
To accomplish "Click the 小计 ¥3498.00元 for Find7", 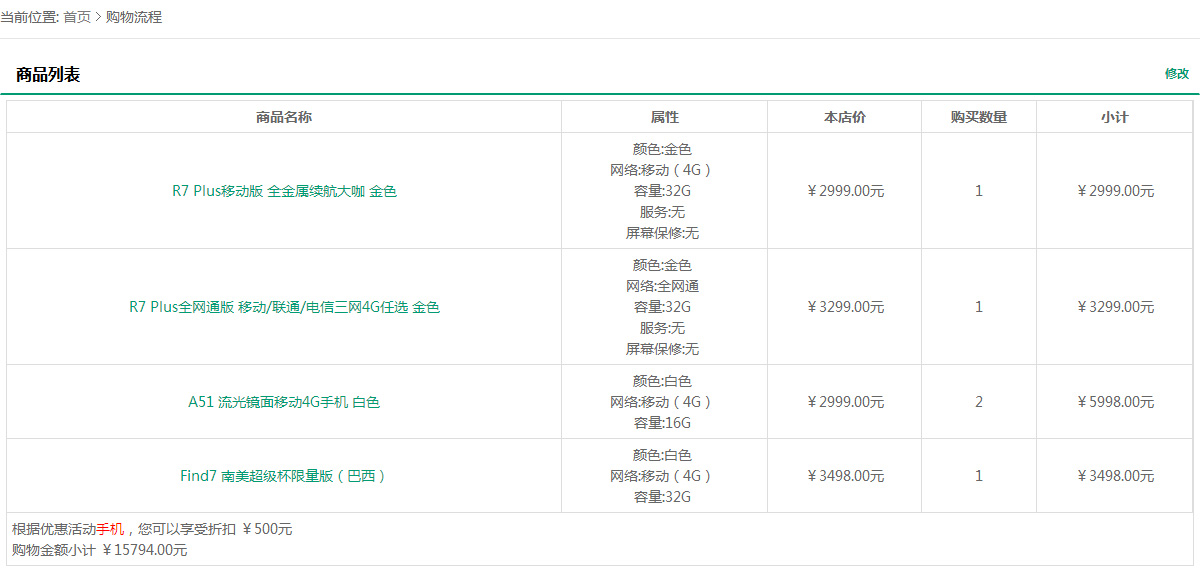I will coord(1115,476).
